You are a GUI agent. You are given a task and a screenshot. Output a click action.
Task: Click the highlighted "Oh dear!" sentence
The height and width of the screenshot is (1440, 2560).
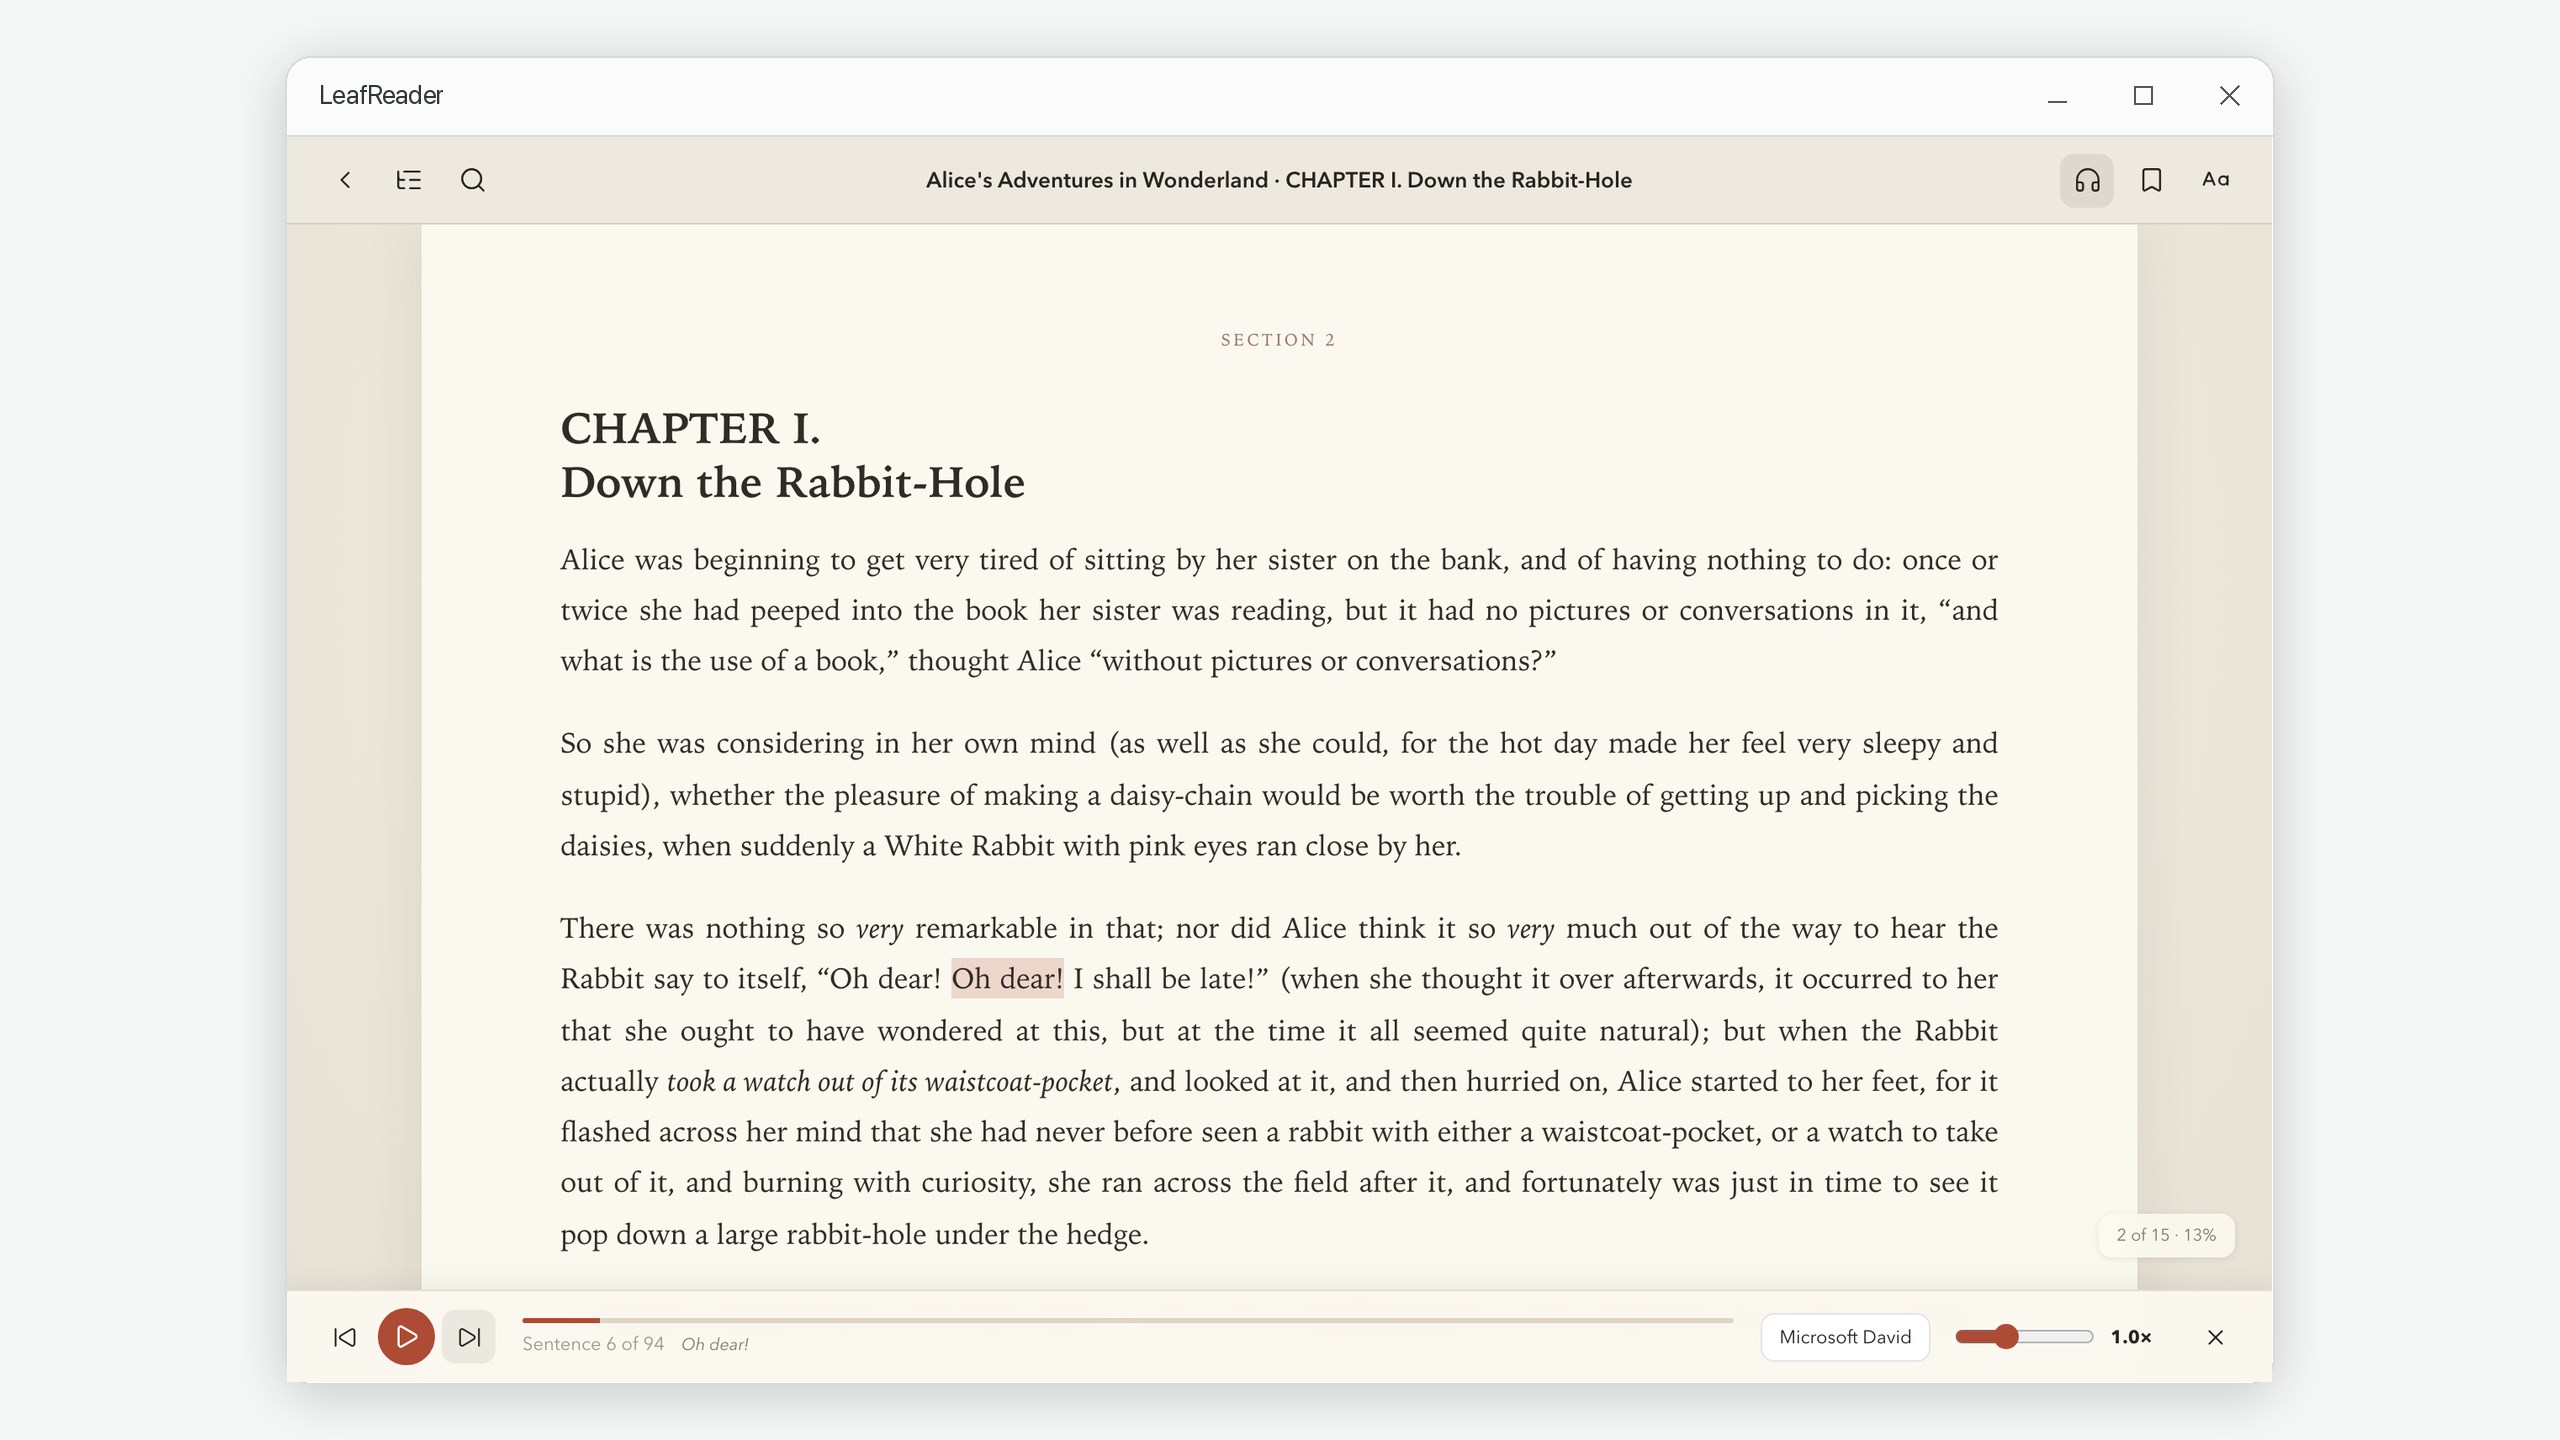[x=1007, y=978]
